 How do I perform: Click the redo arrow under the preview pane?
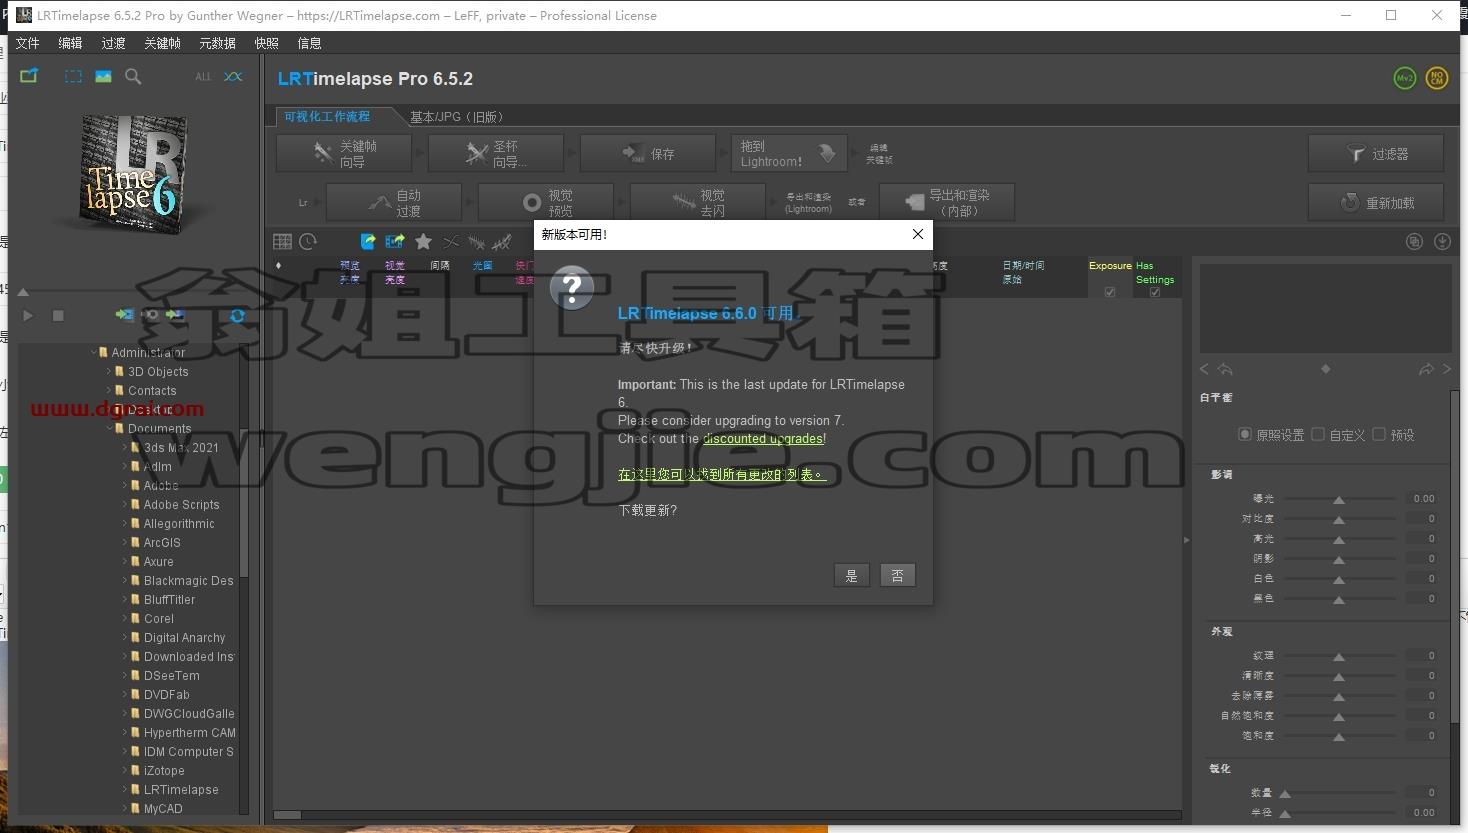[x=1426, y=369]
